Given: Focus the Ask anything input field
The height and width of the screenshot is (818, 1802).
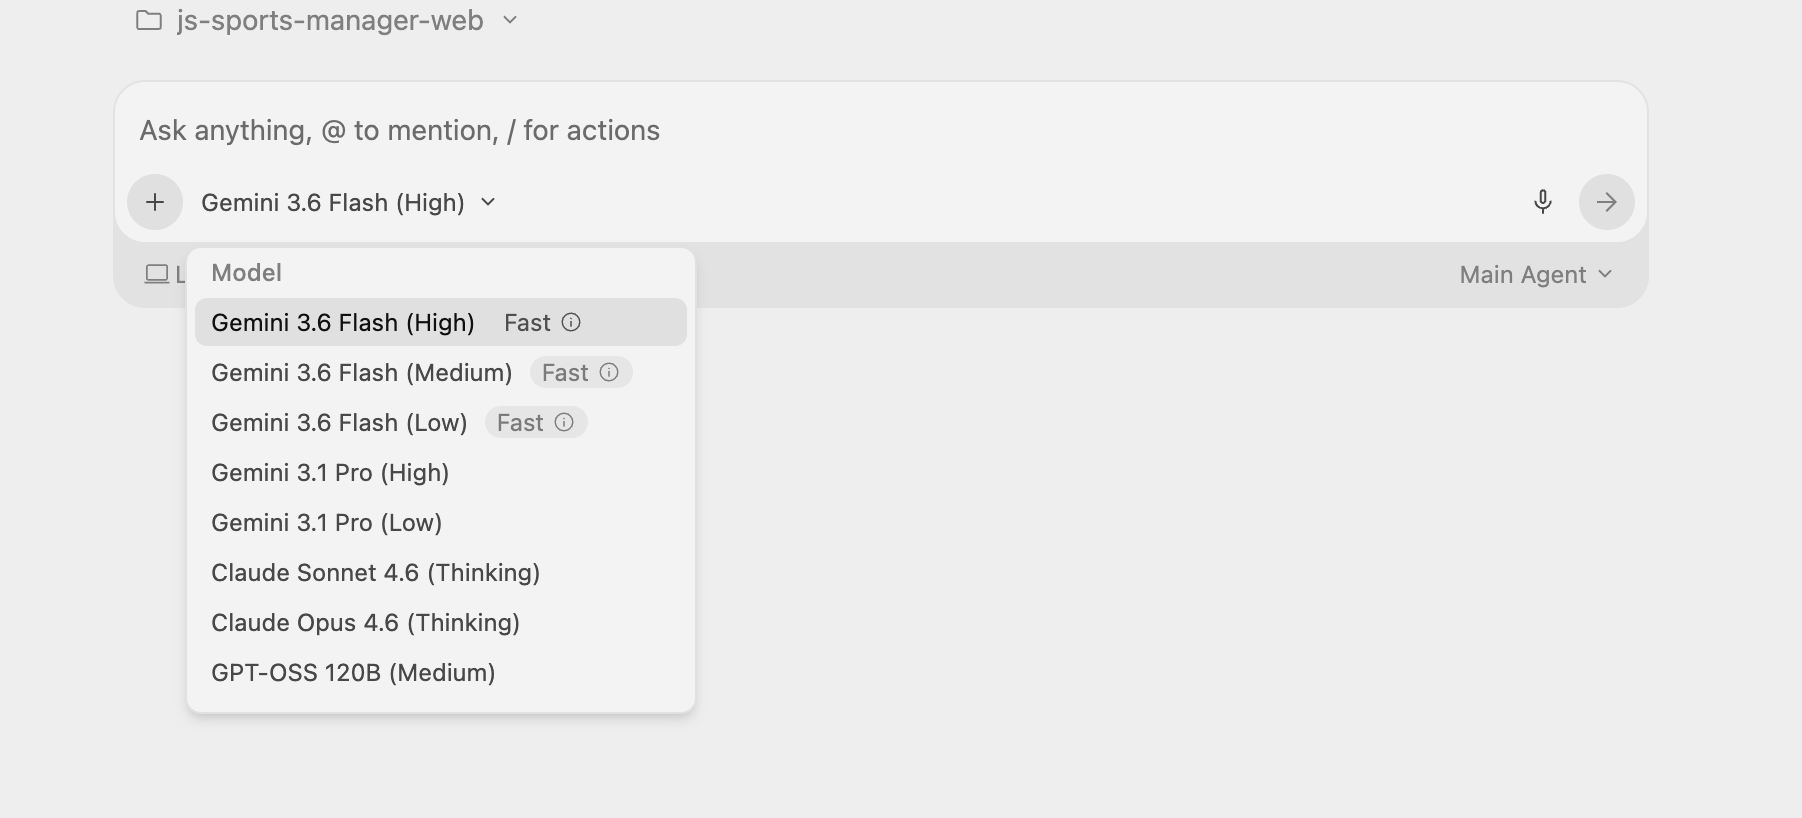Looking at the screenshot, I should pos(880,130).
